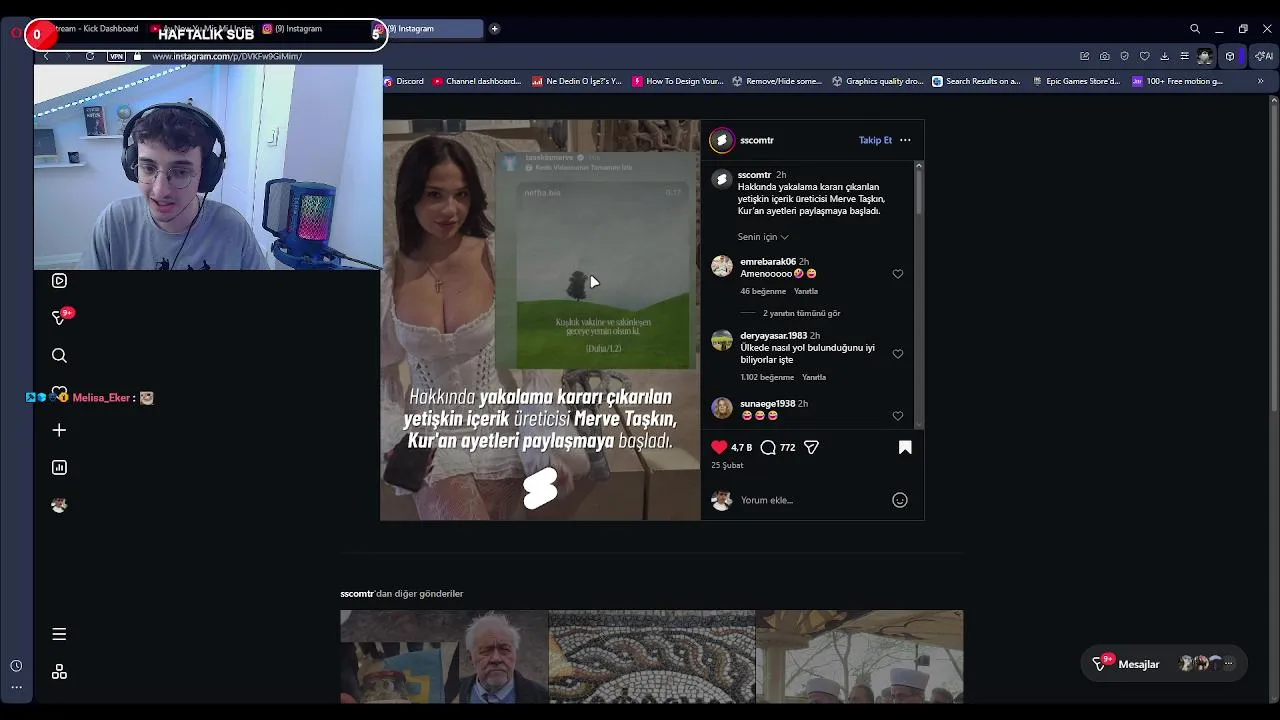1280x720 pixels.
Task: Expand the Senin için dropdown
Action: coord(763,237)
